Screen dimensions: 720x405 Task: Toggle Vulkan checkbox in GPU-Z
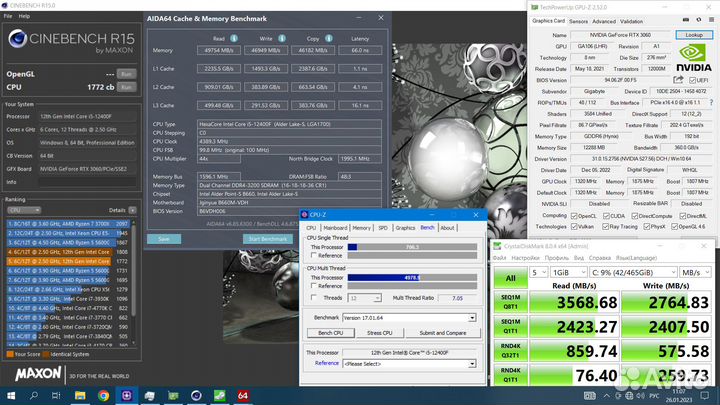tap(574, 226)
